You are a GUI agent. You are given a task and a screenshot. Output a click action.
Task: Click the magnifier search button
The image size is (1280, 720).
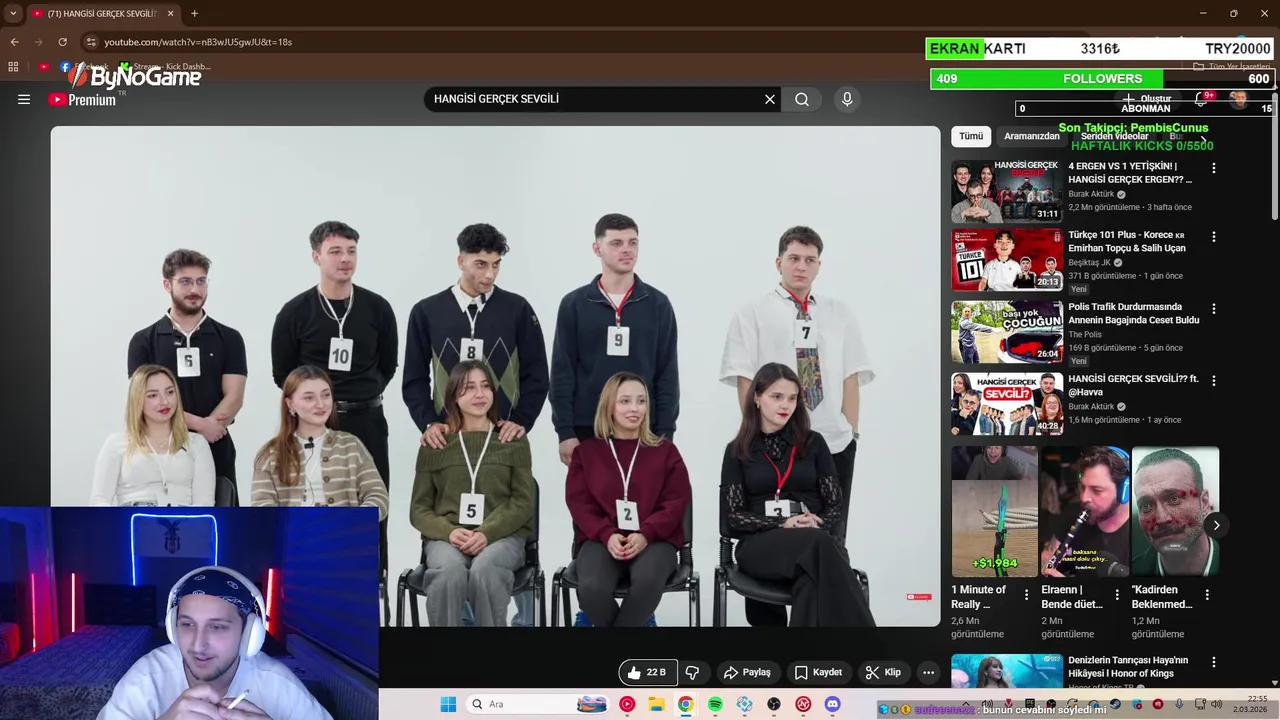802,99
